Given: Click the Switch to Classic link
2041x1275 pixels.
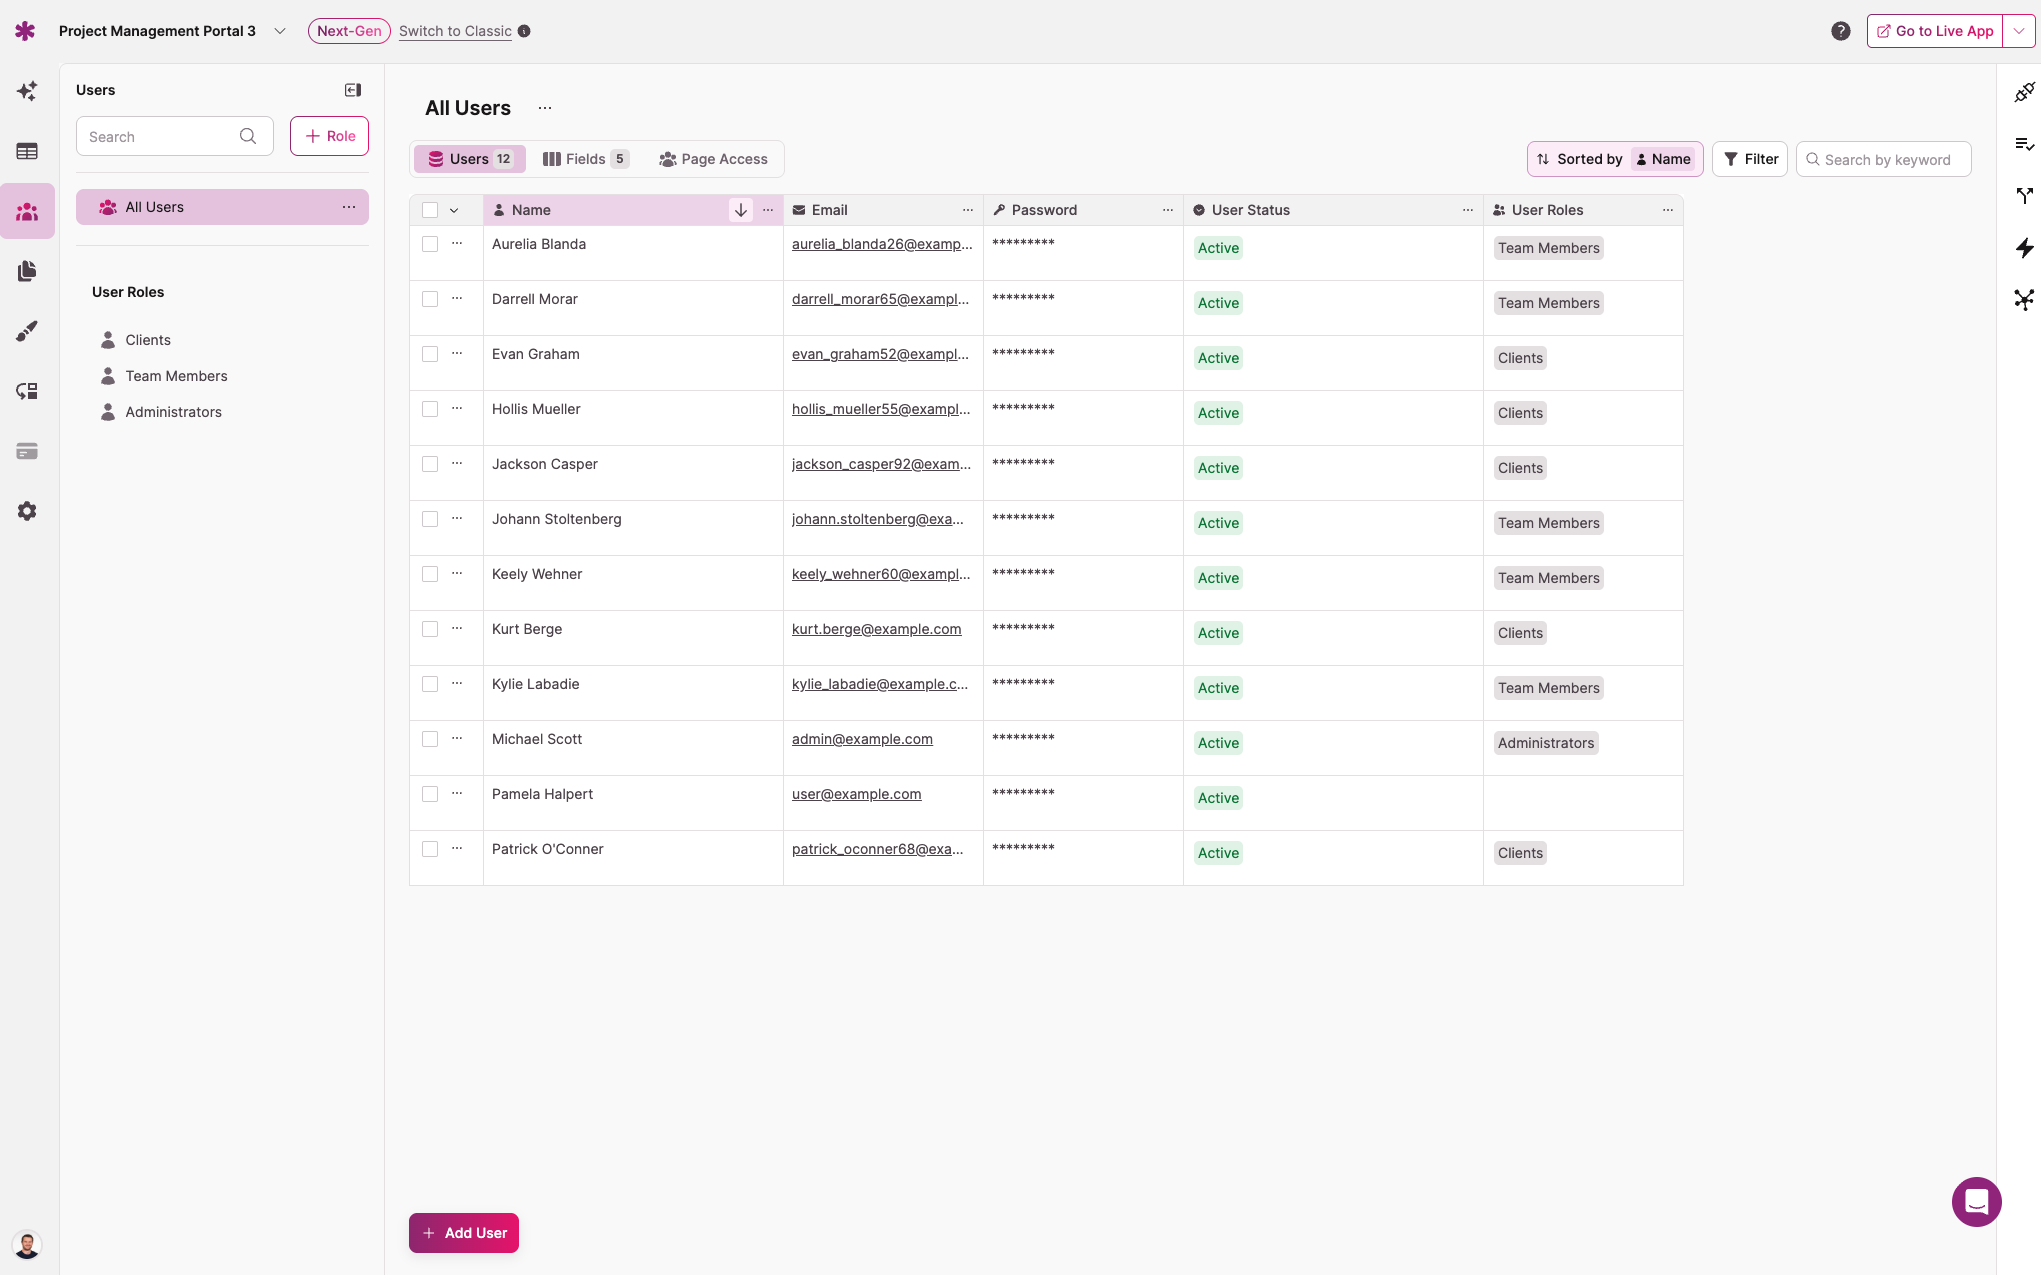Looking at the screenshot, I should [x=455, y=31].
